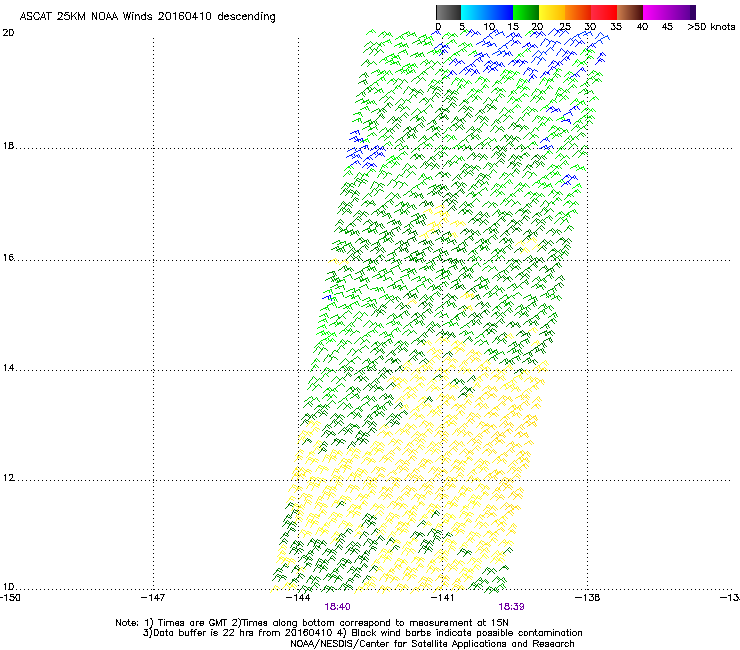Click the longitude label -150
Image resolution: width=740 pixels, height=650 pixels.
tap(10, 598)
